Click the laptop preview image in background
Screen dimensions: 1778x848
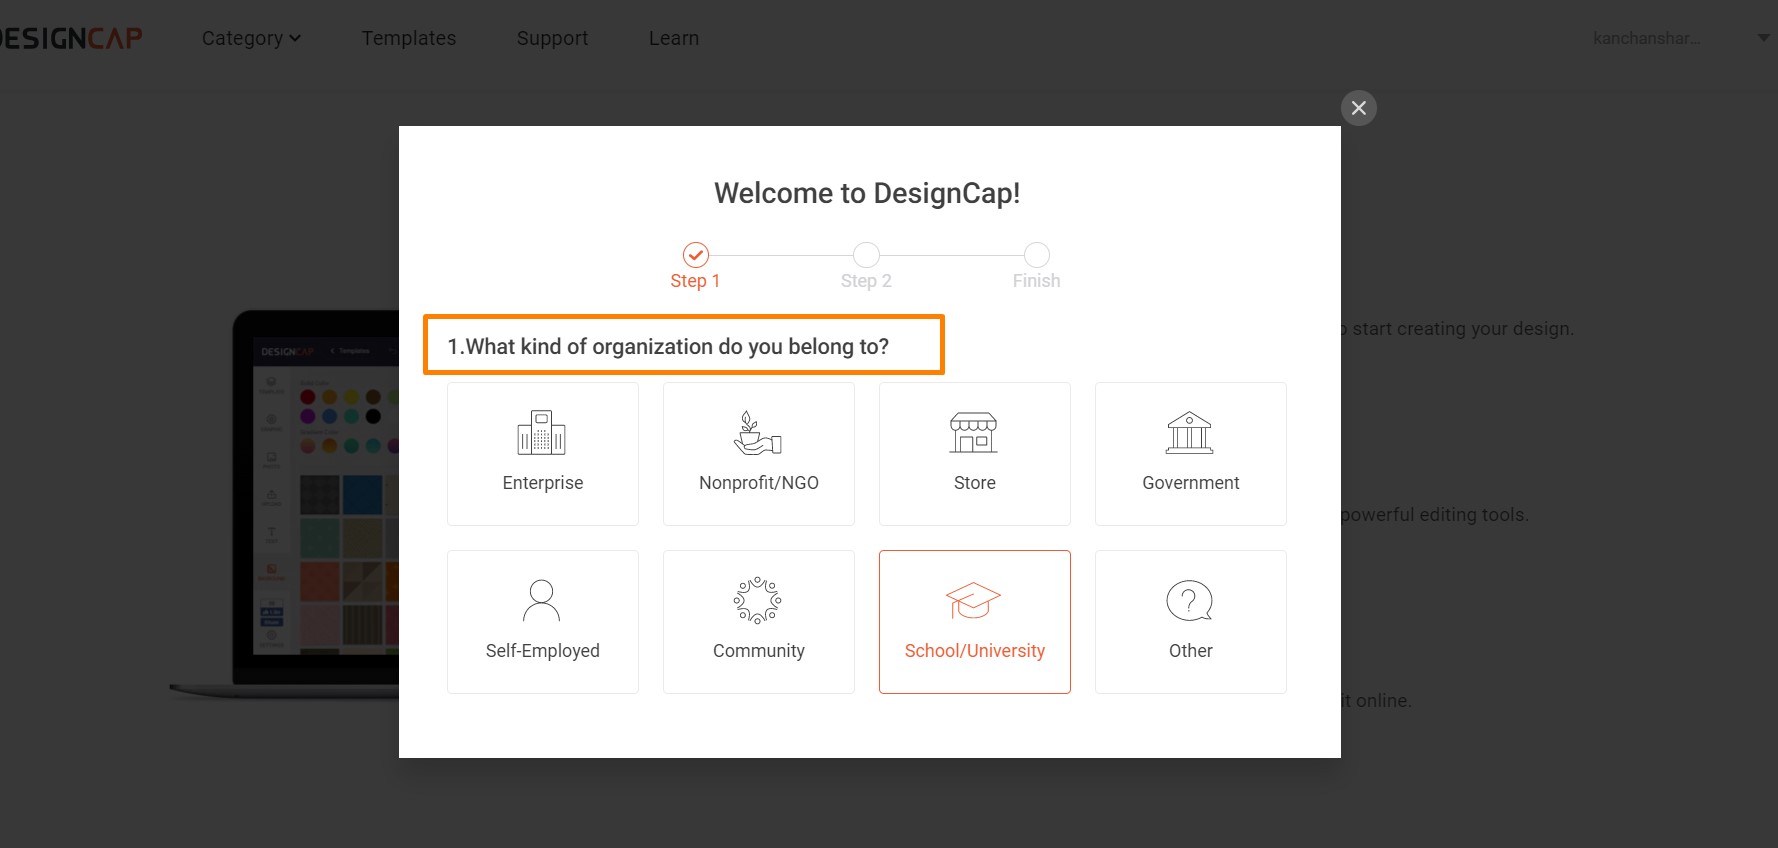[x=285, y=503]
